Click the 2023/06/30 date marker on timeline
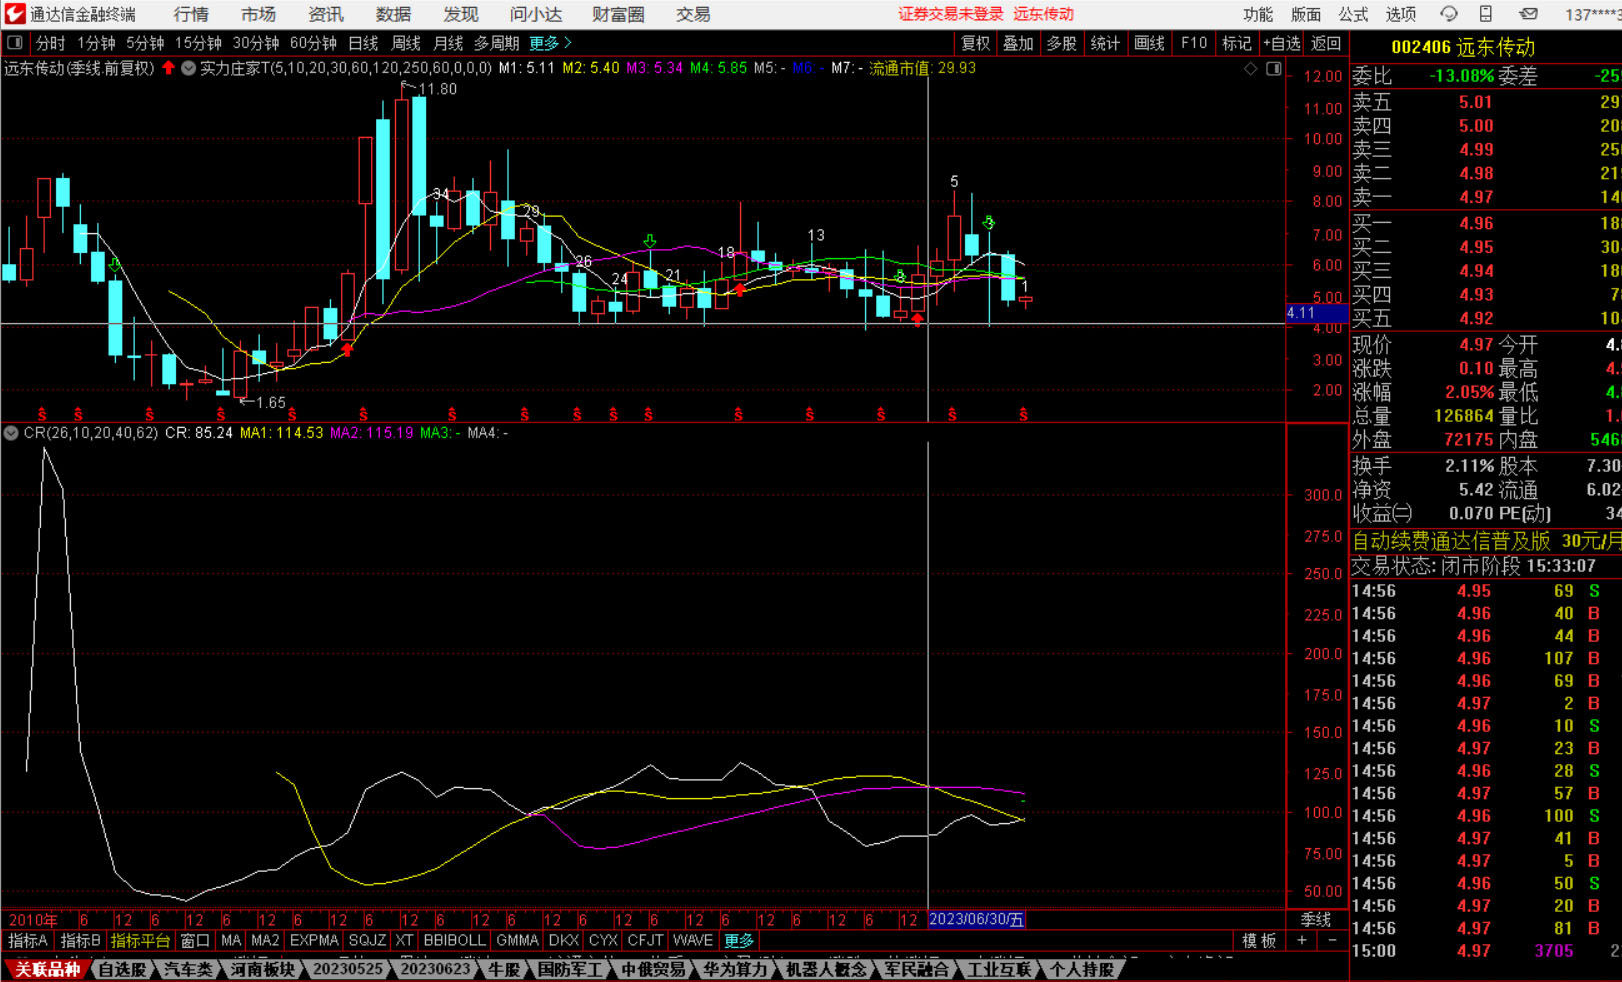Image resolution: width=1622 pixels, height=982 pixels. coord(976,920)
